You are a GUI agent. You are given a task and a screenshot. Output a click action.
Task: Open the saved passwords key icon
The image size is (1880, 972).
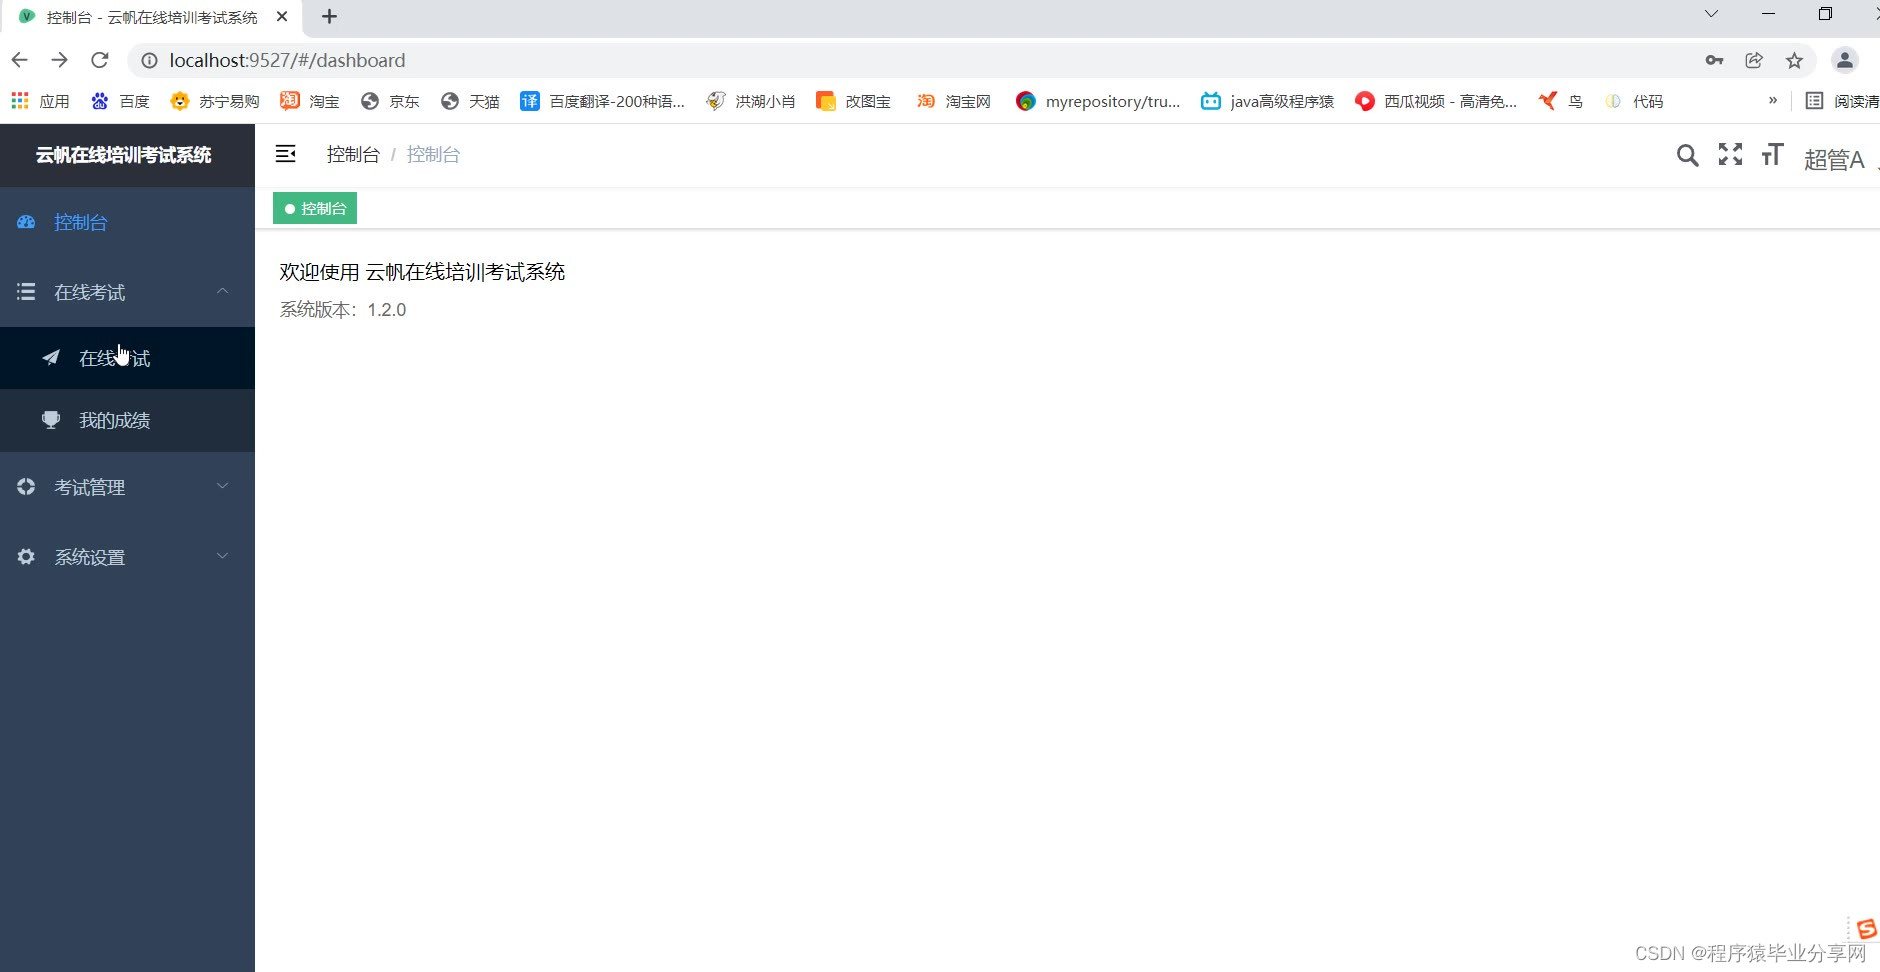coord(1714,60)
